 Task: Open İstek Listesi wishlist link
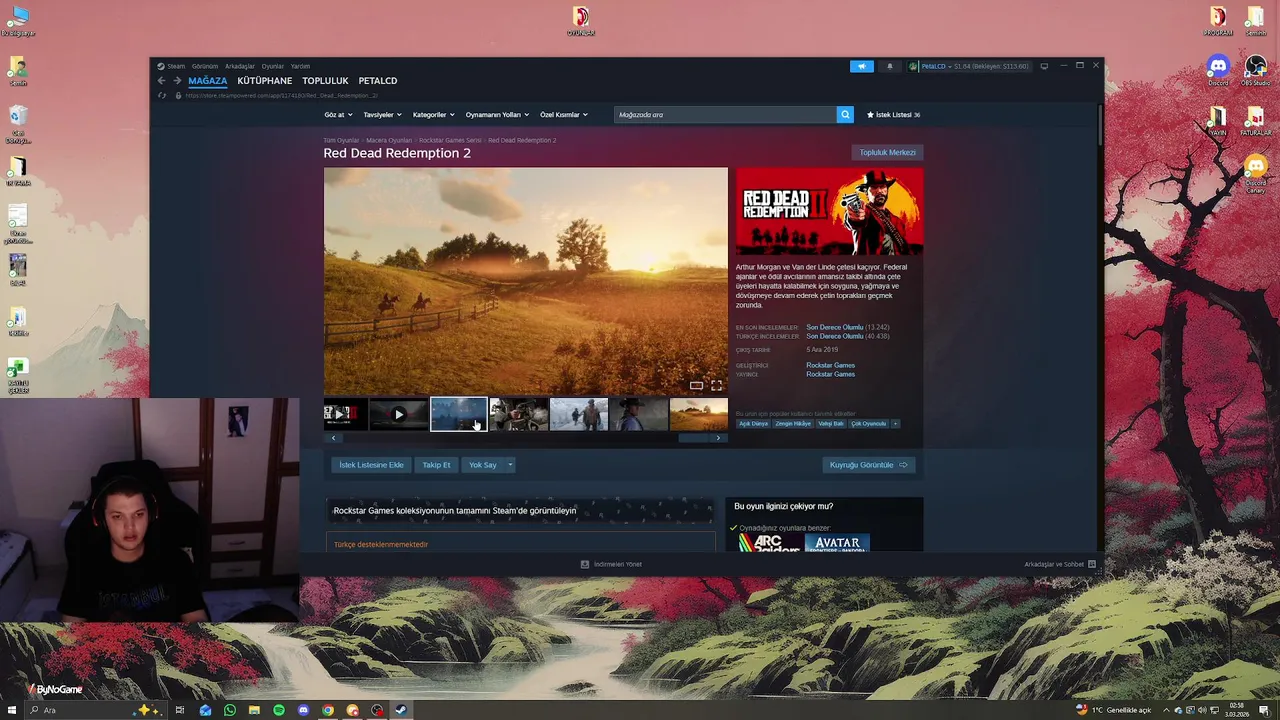pyautogui.click(x=893, y=115)
